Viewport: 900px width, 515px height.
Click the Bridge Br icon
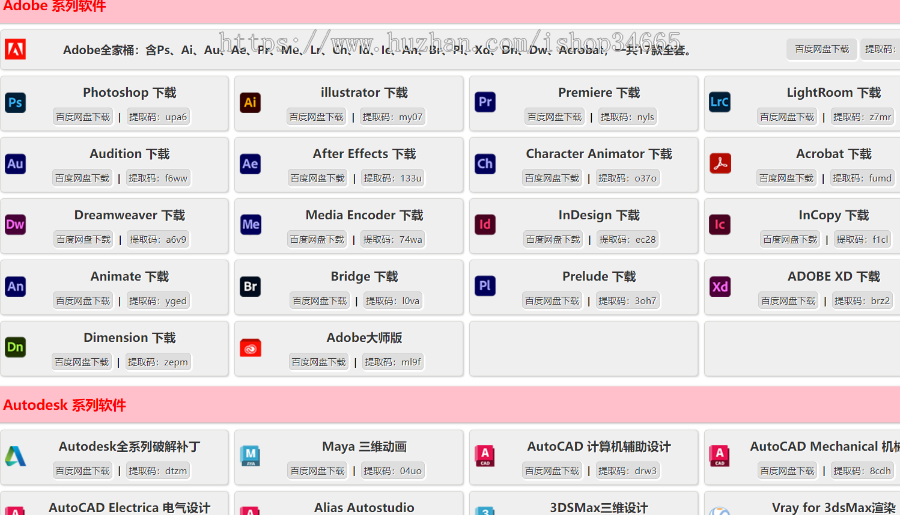click(x=250, y=286)
